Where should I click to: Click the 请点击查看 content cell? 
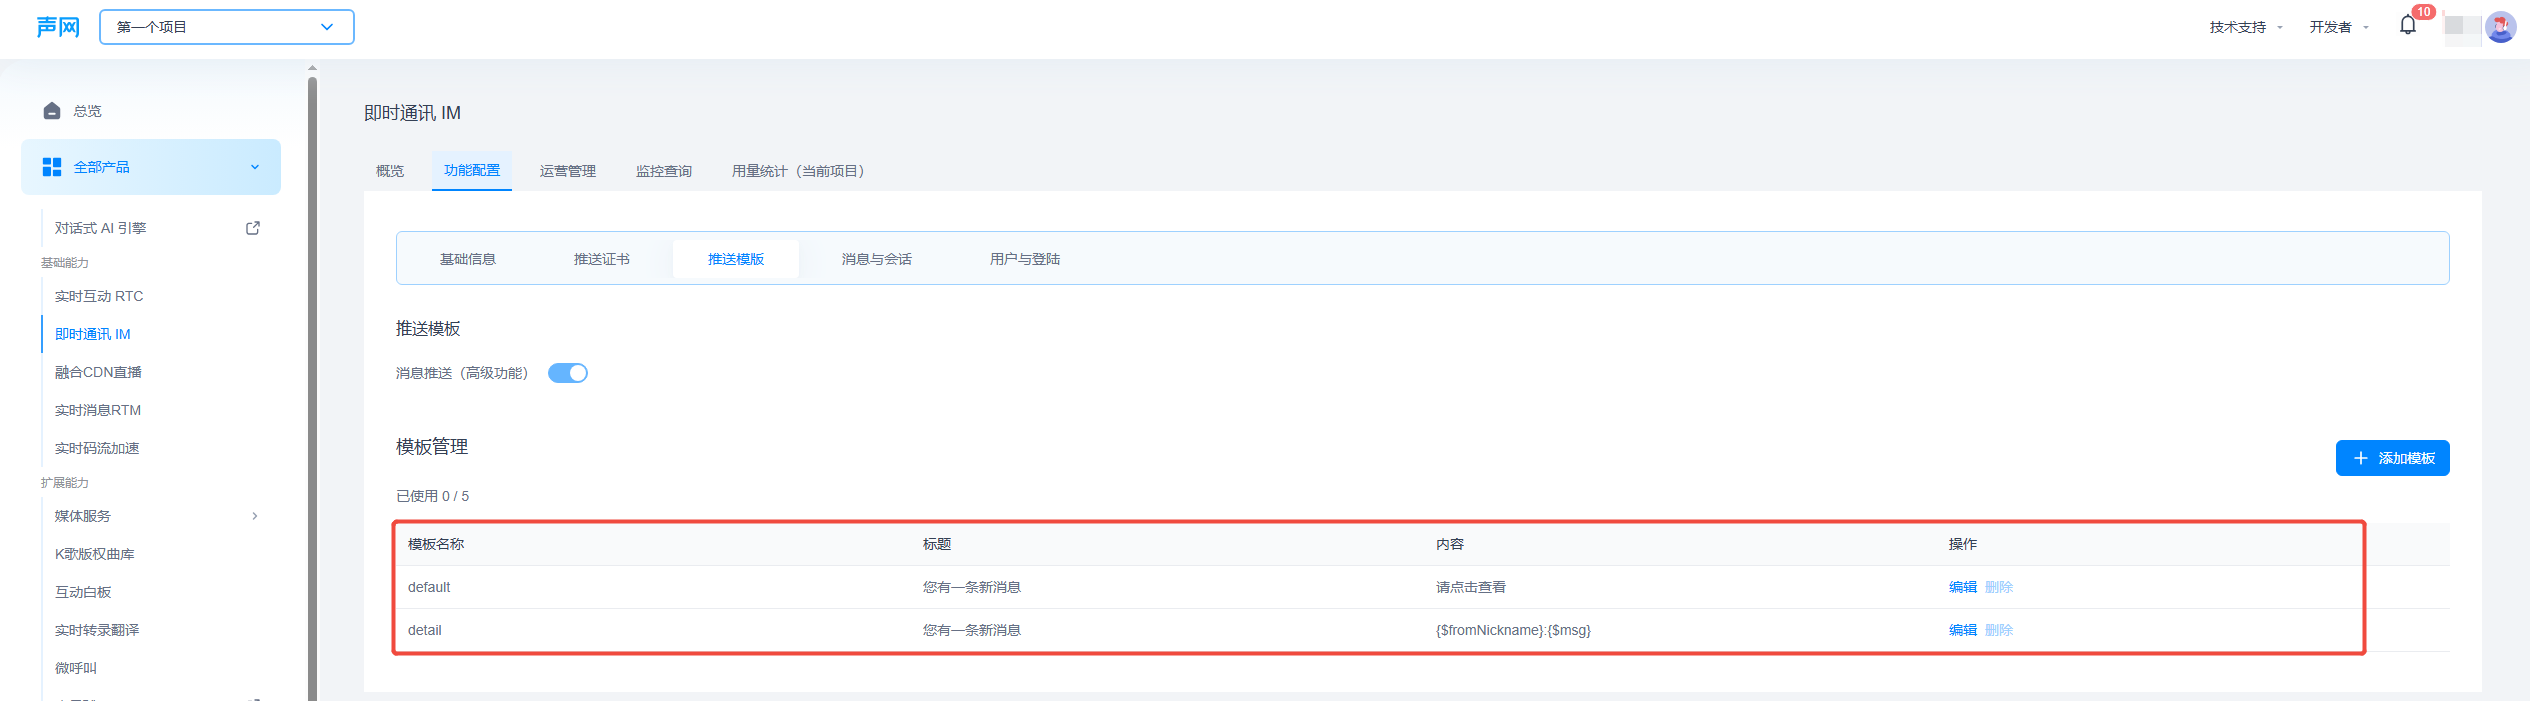point(1471,587)
